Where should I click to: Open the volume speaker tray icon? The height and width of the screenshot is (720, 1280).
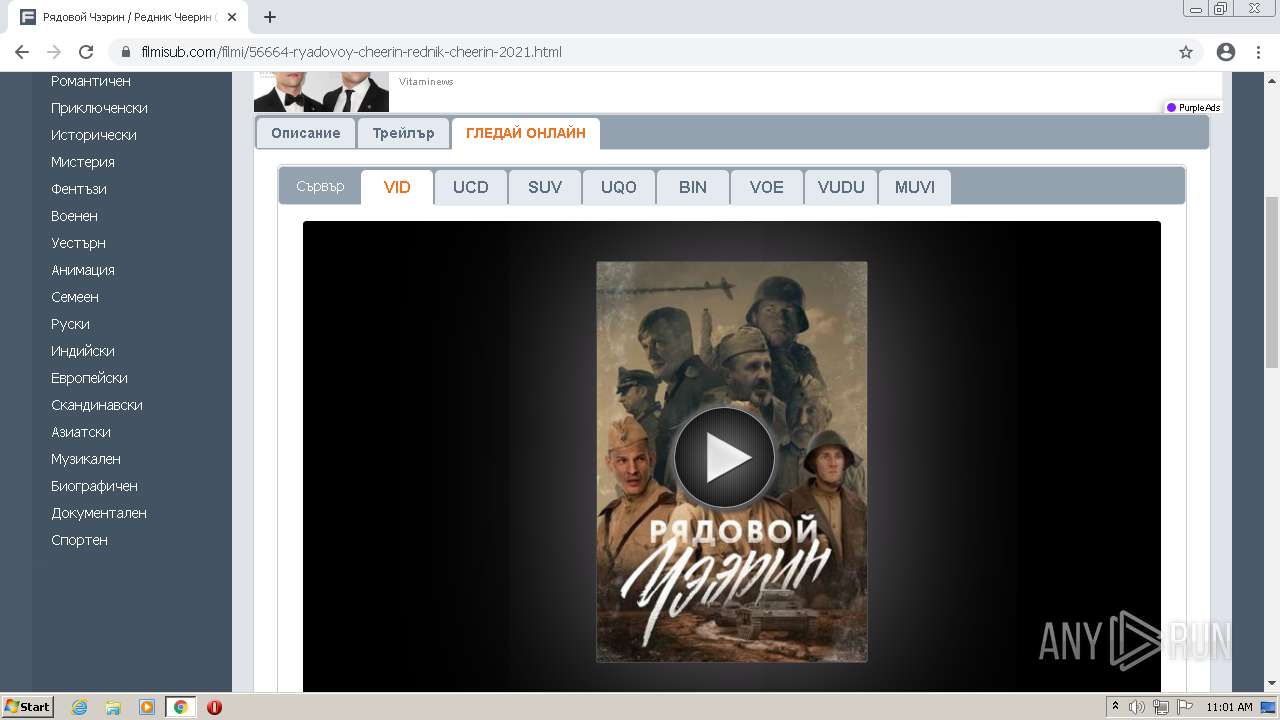tap(1137, 707)
